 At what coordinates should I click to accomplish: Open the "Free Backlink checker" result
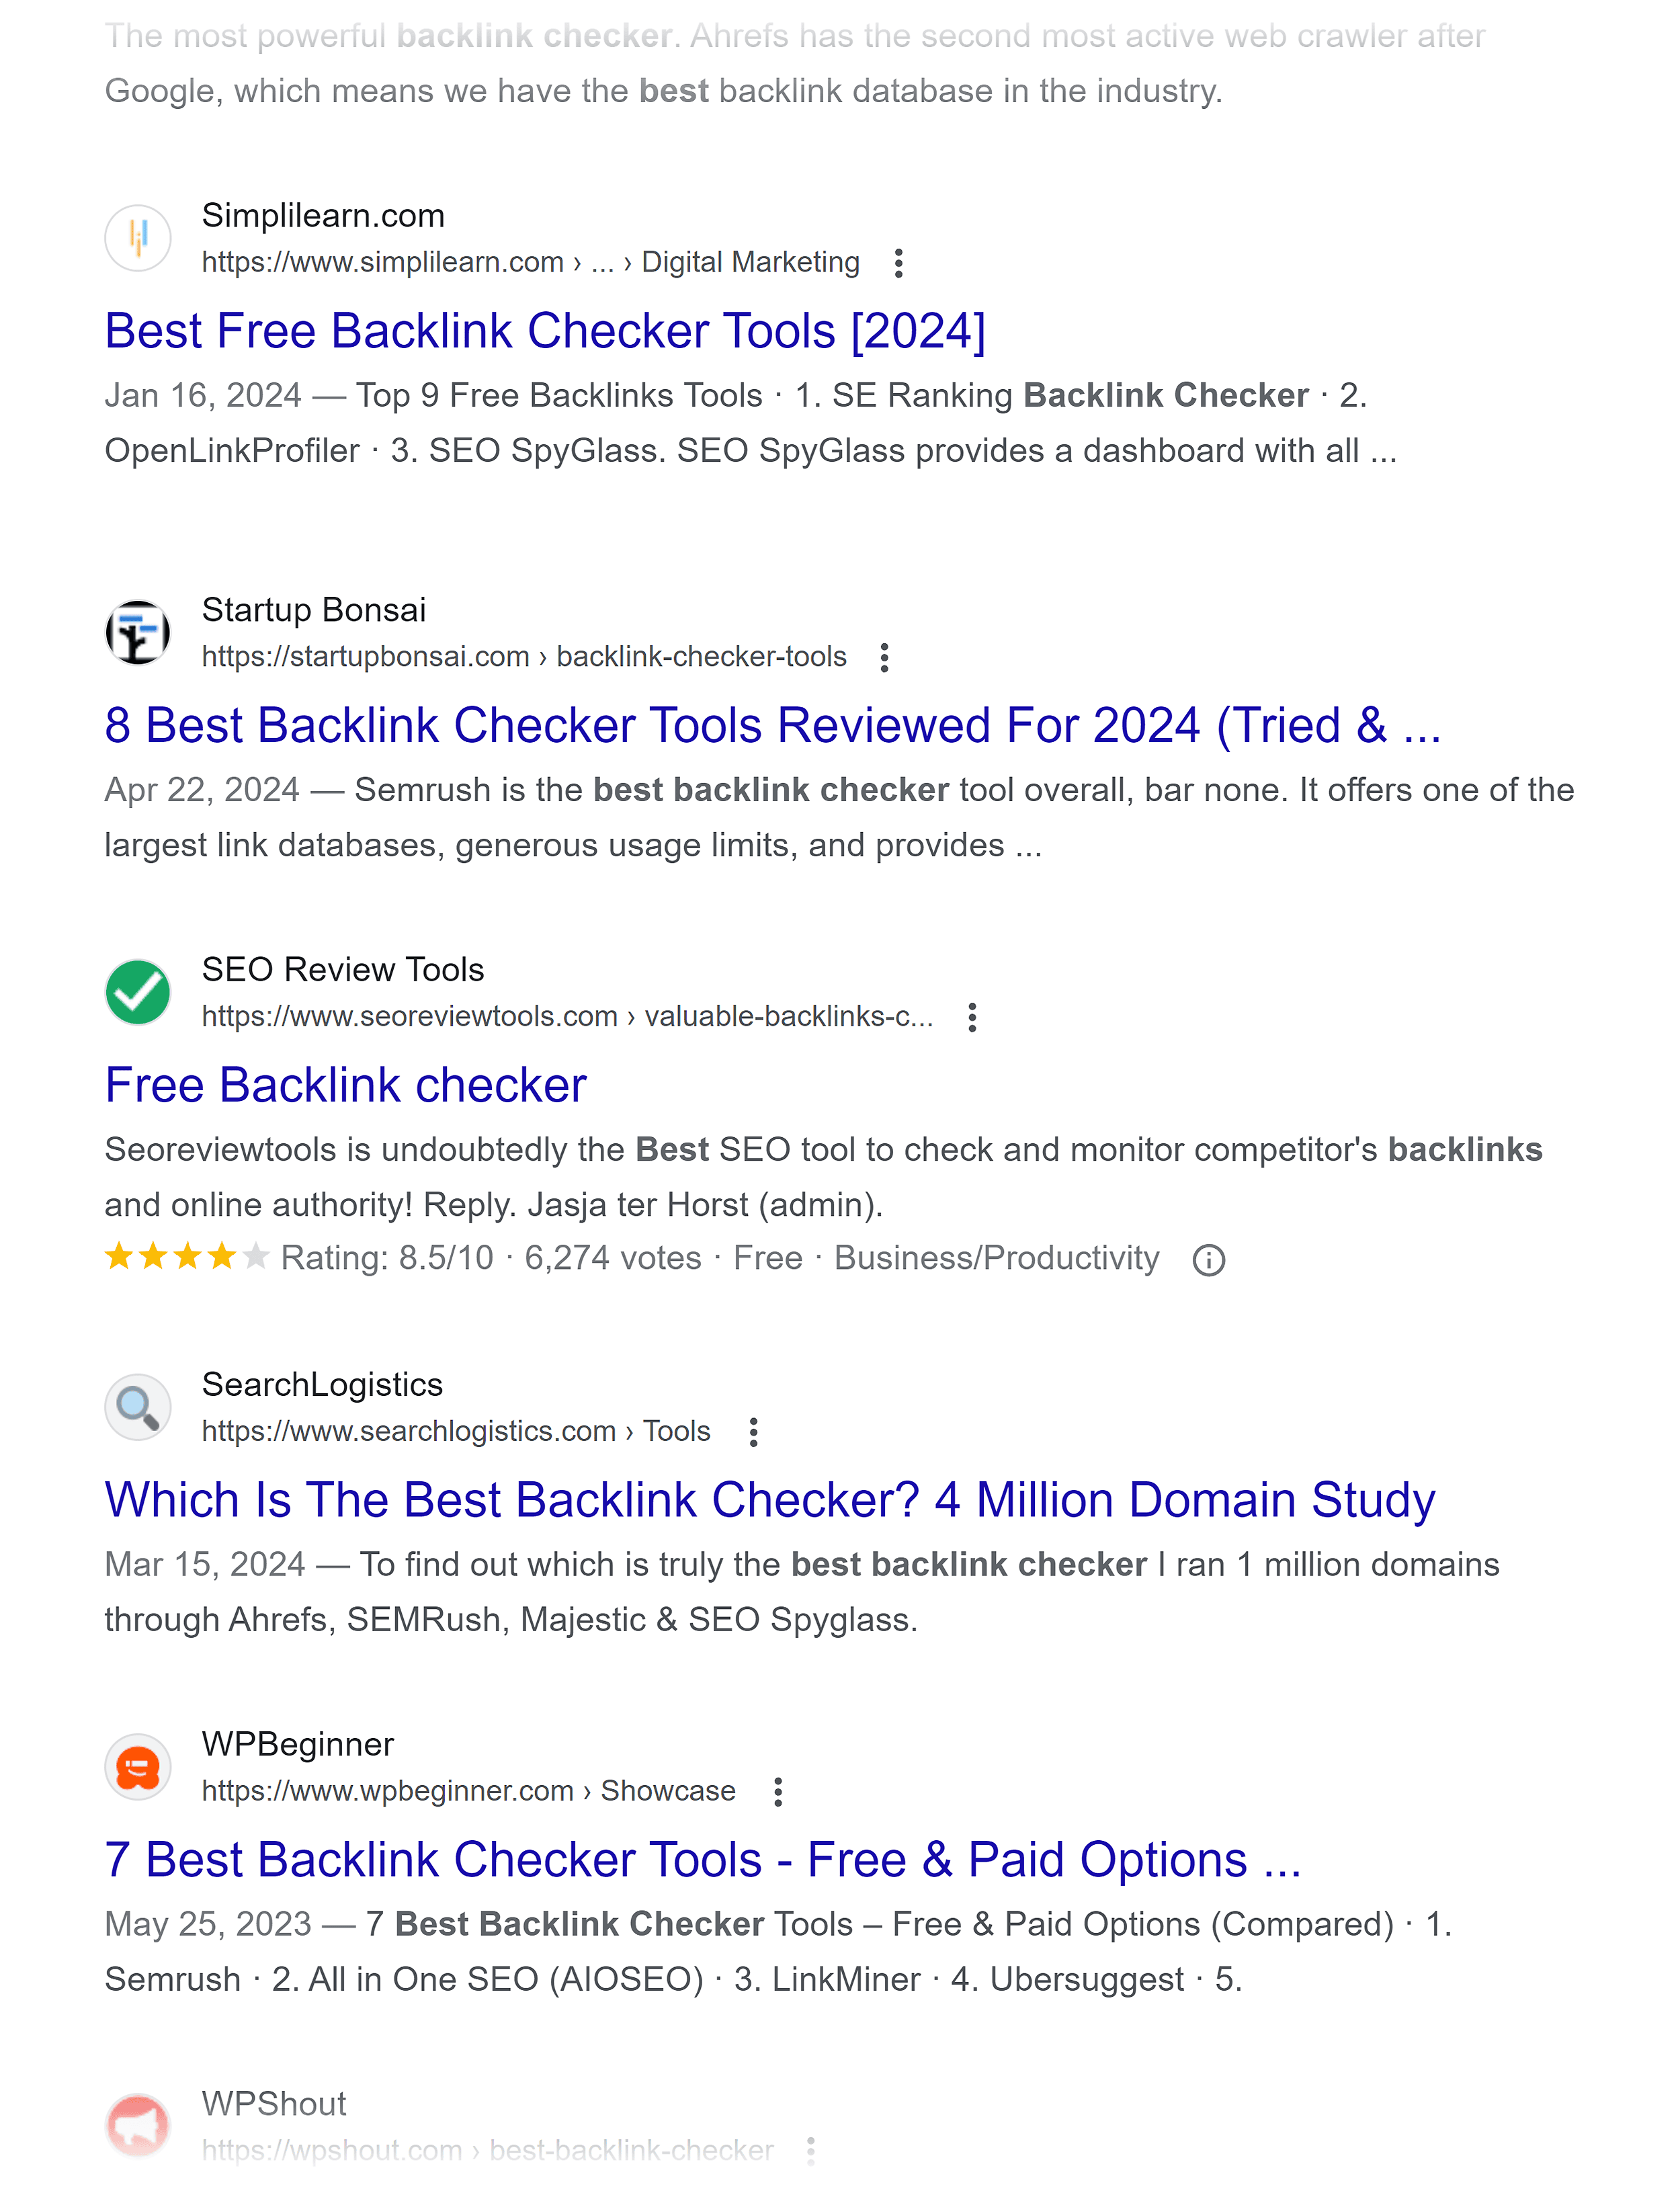[345, 1084]
